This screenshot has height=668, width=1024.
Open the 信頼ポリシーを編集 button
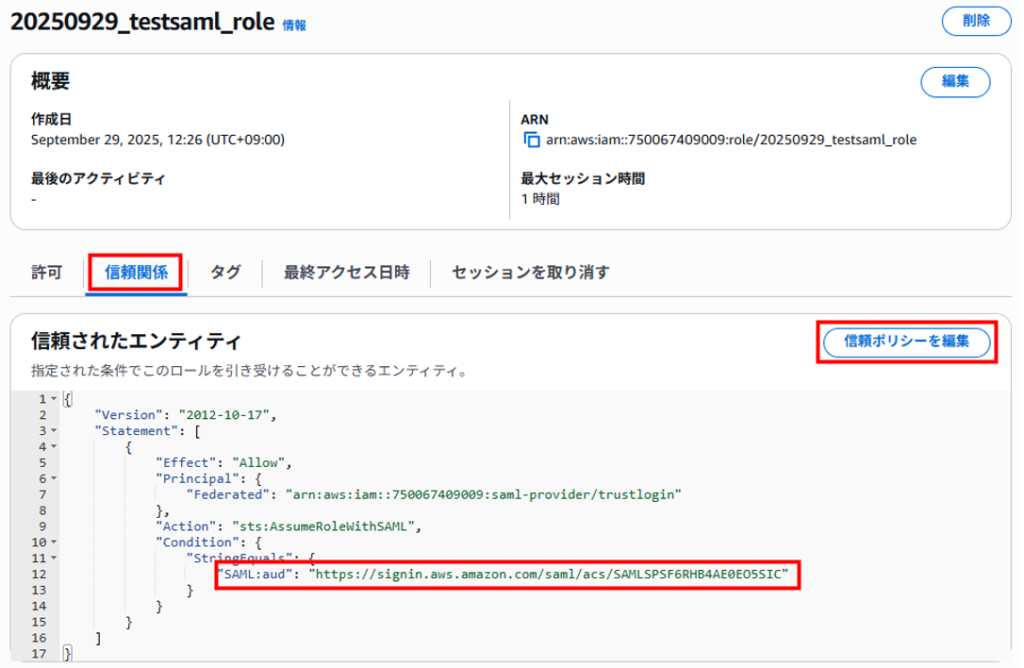click(x=906, y=342)
